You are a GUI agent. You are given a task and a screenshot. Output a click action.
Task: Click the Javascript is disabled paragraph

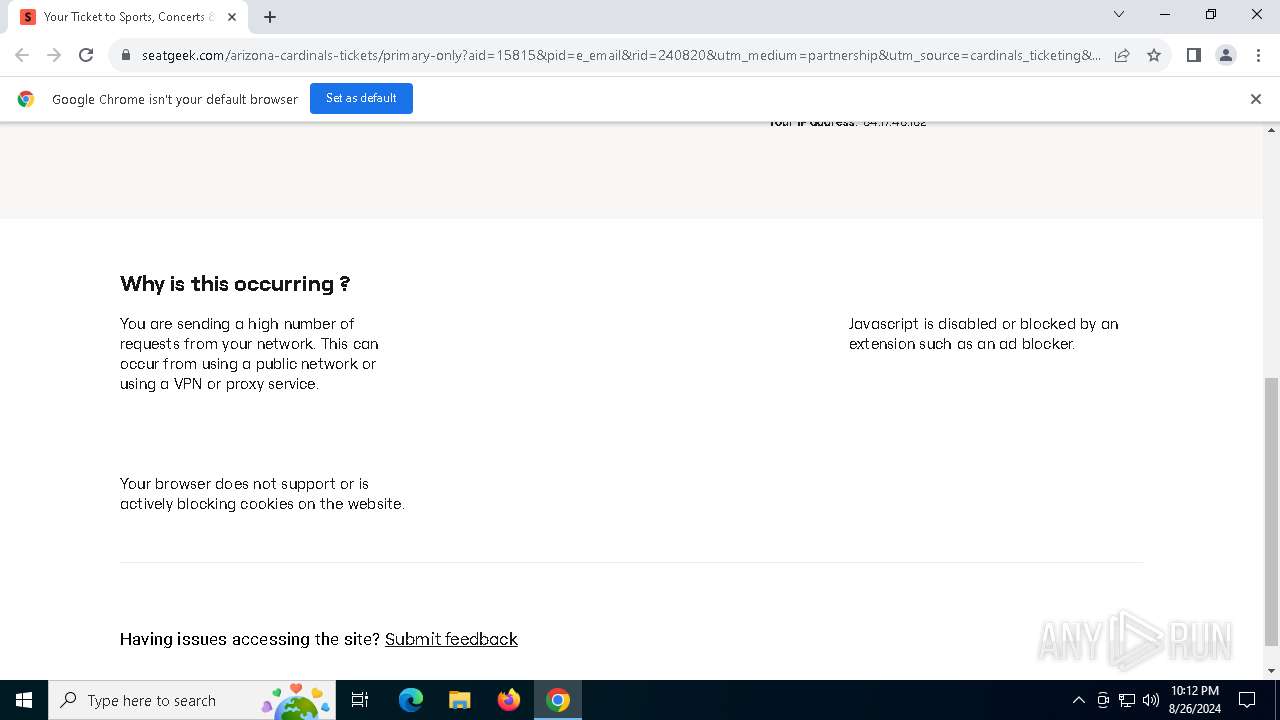(x=984, y=334)
